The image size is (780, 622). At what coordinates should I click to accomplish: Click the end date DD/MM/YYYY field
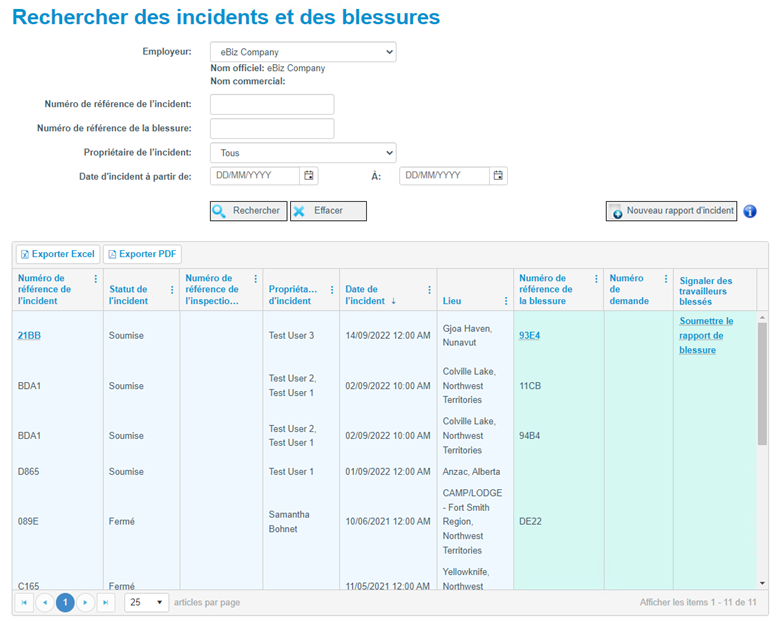pos(444,176)
